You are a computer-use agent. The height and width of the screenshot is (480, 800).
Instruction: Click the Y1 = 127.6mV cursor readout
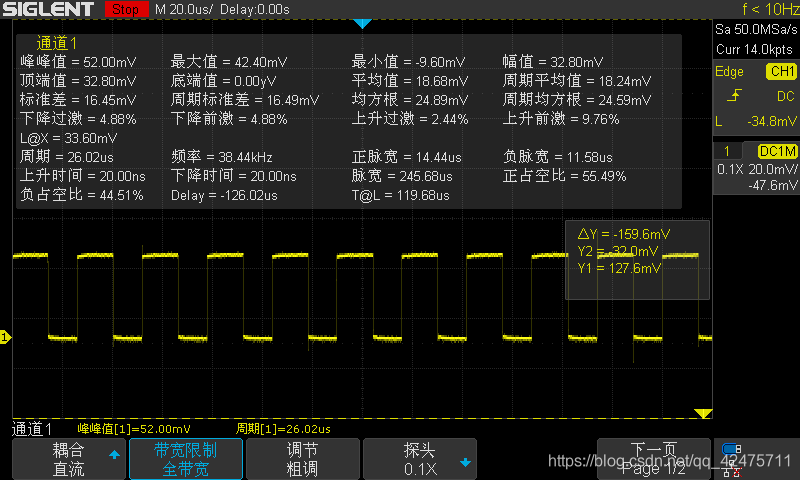click(x=619, y=268)
